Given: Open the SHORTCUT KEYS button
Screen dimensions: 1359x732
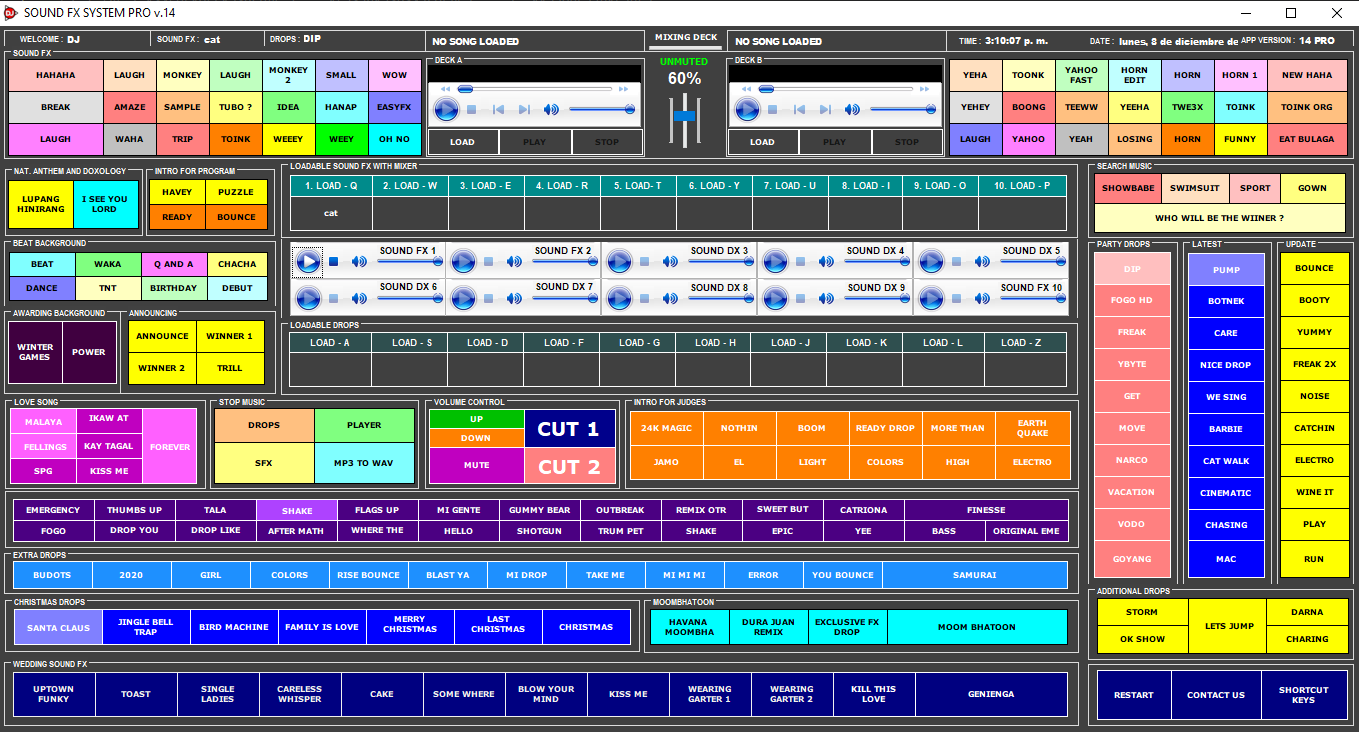Looking at the screenshot, I should 1303,695.
